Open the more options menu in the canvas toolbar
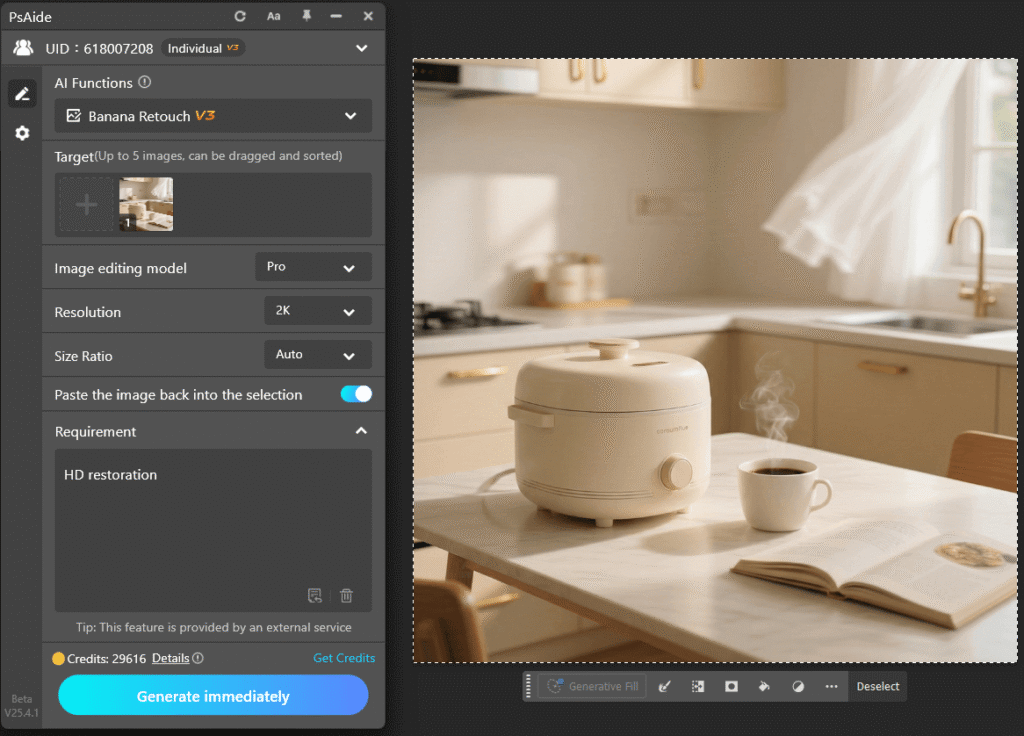Image resolution: width=1024 pixels, height=736 pixels. (x=831, y=686)
